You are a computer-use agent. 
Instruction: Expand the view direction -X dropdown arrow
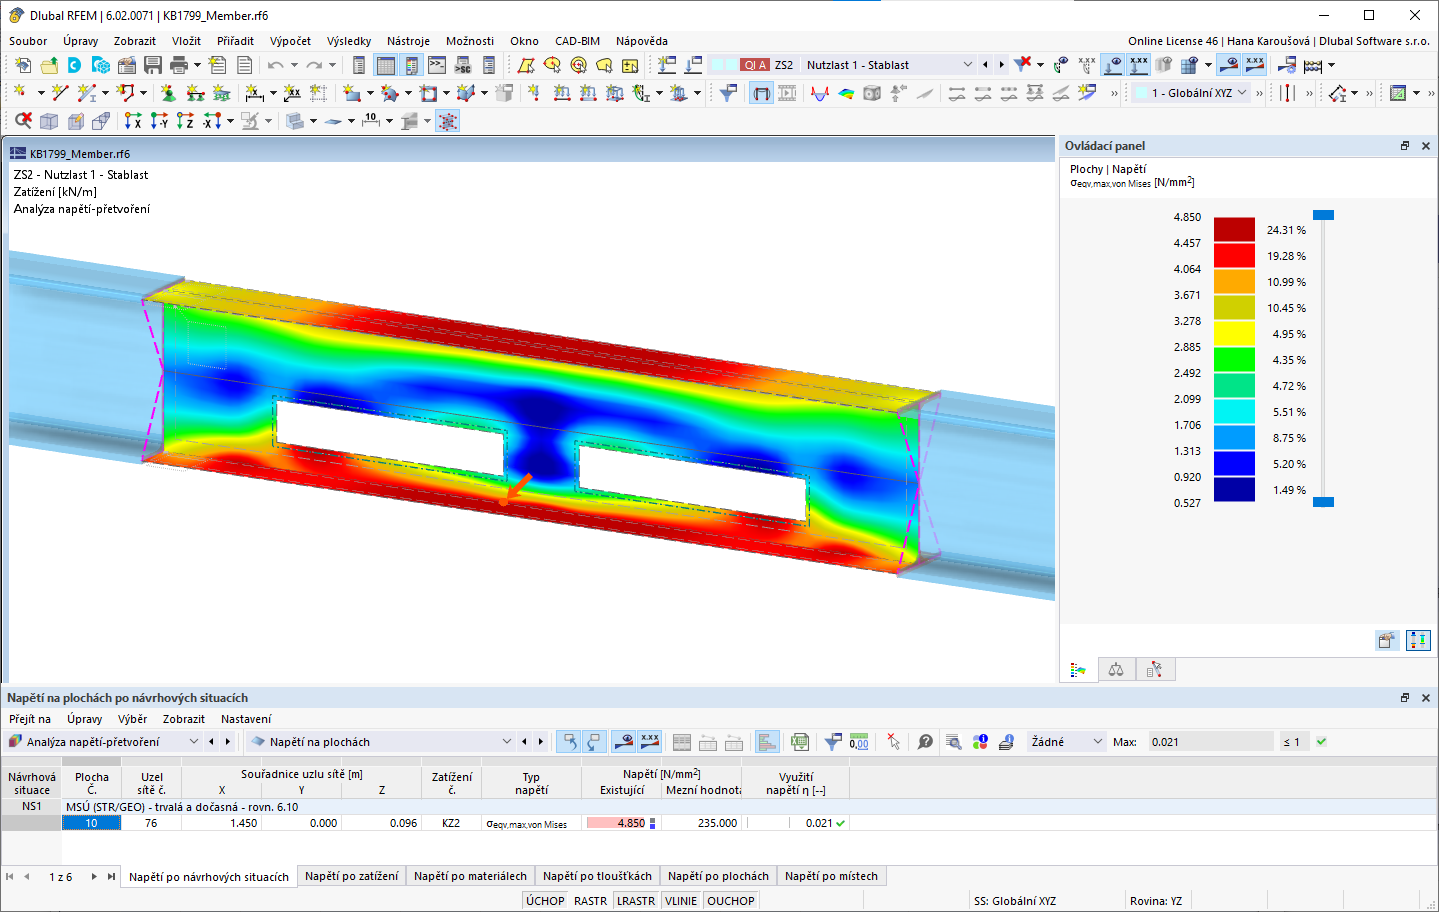point(230,121)
